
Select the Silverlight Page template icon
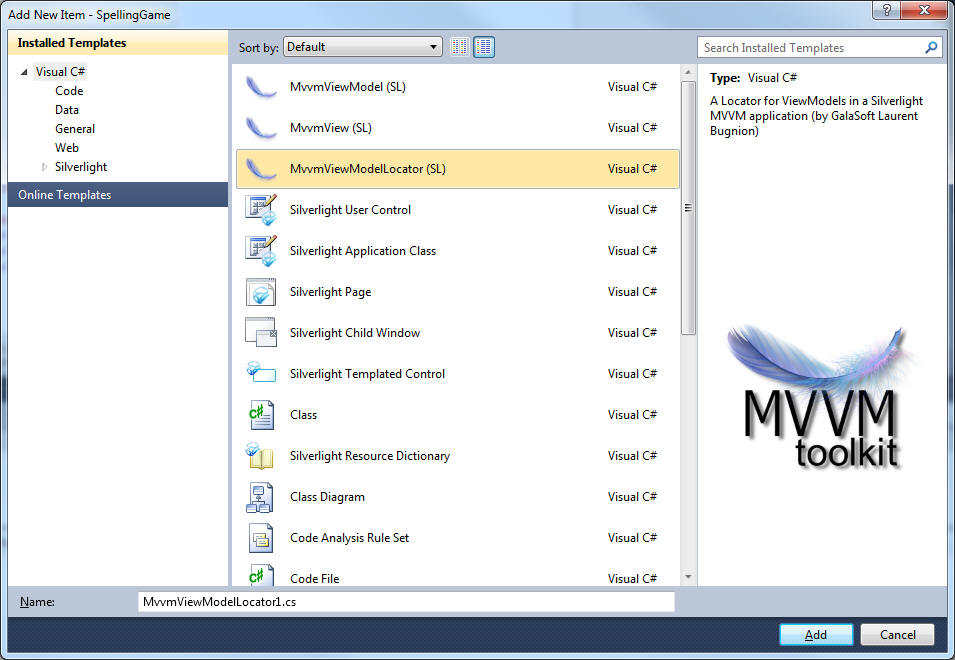[261, 291]
